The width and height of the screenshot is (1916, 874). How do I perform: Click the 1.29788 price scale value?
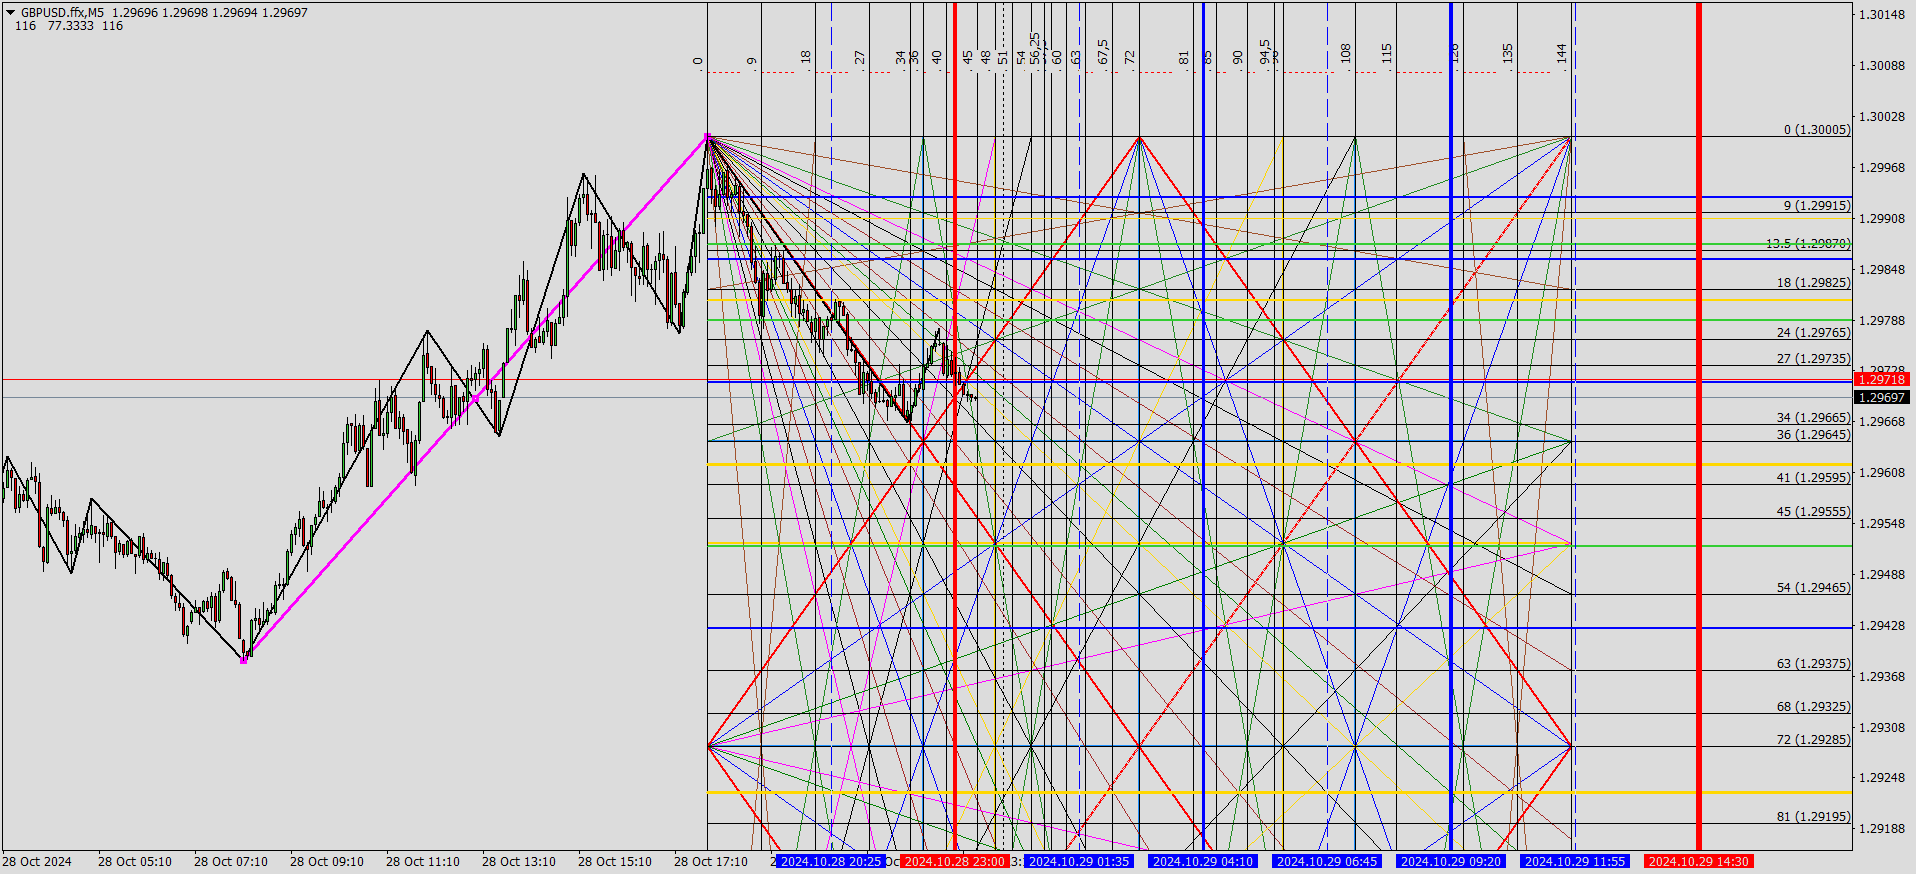[1882, 321]
